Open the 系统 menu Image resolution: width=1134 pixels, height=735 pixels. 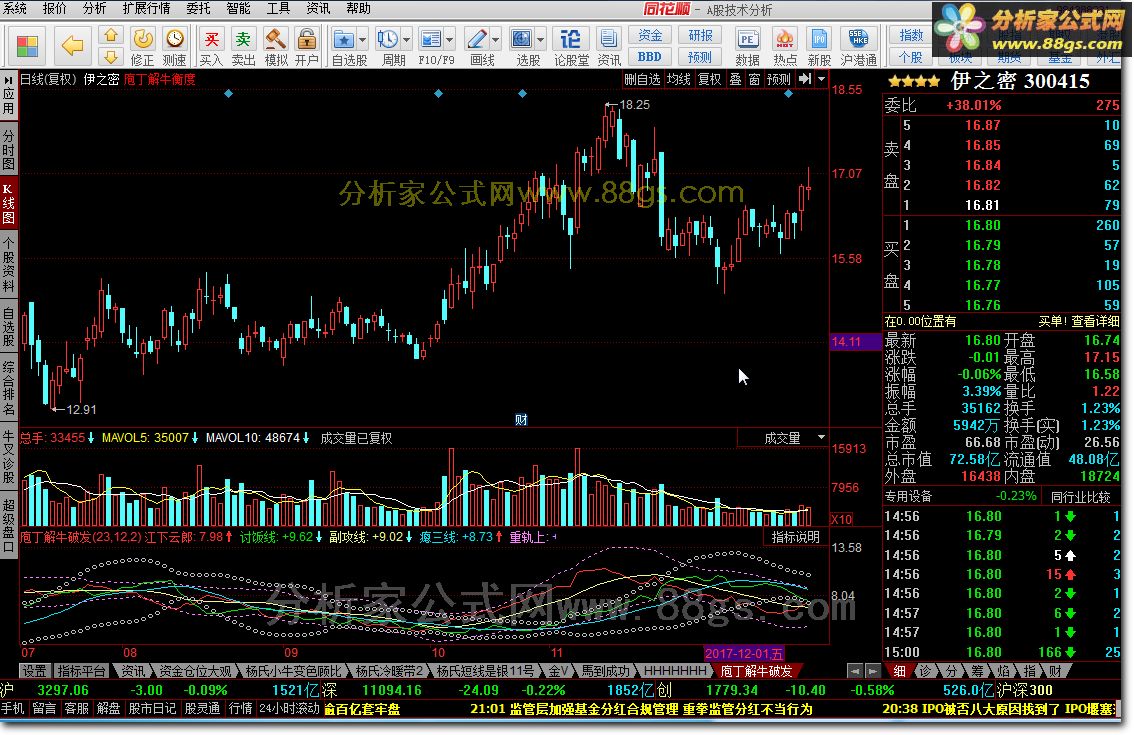14,9
